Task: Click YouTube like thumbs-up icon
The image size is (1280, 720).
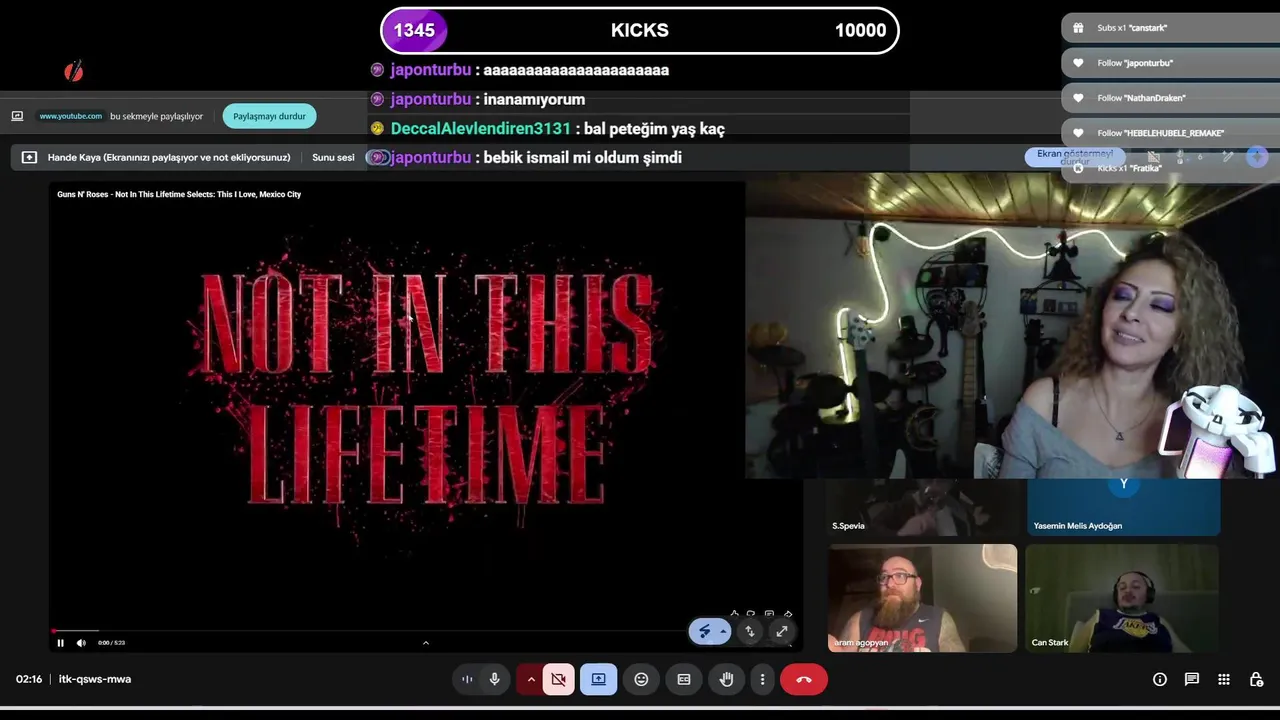Action: (x=735, y=614)
